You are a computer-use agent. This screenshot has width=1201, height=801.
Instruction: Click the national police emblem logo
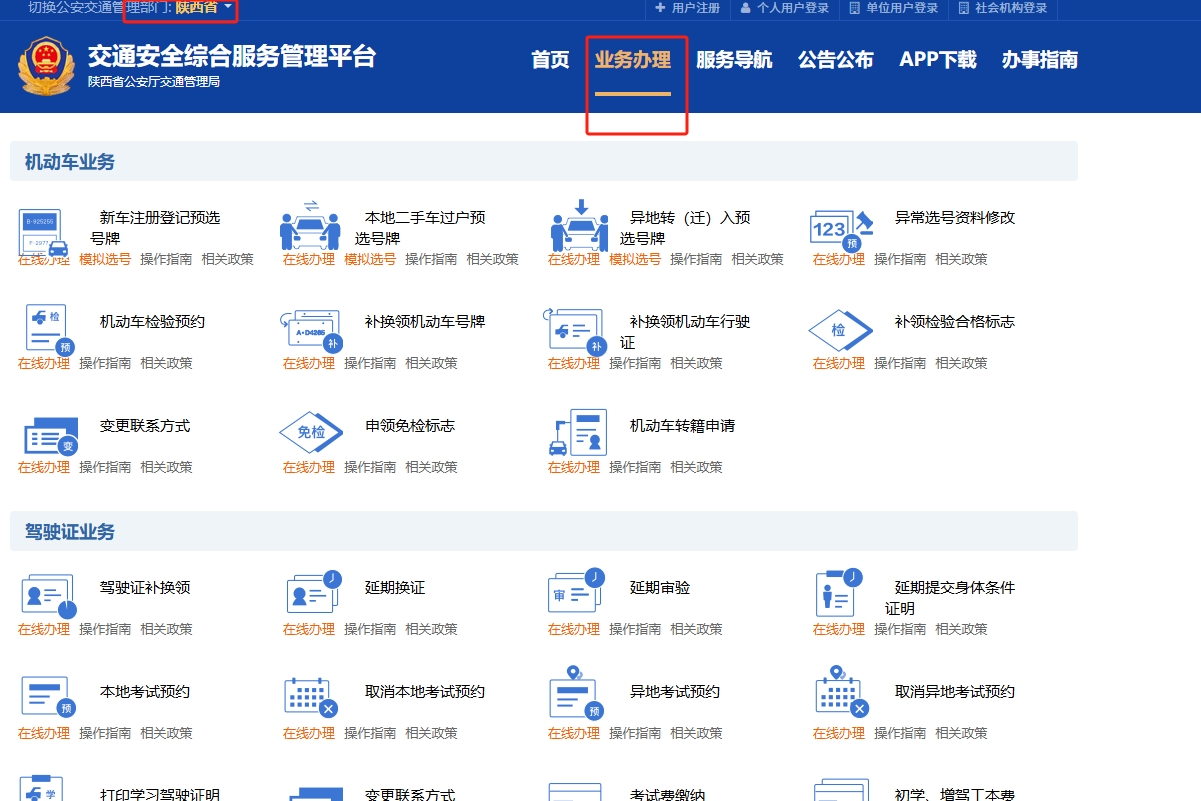pyautogui.click(x=46, y=66)
